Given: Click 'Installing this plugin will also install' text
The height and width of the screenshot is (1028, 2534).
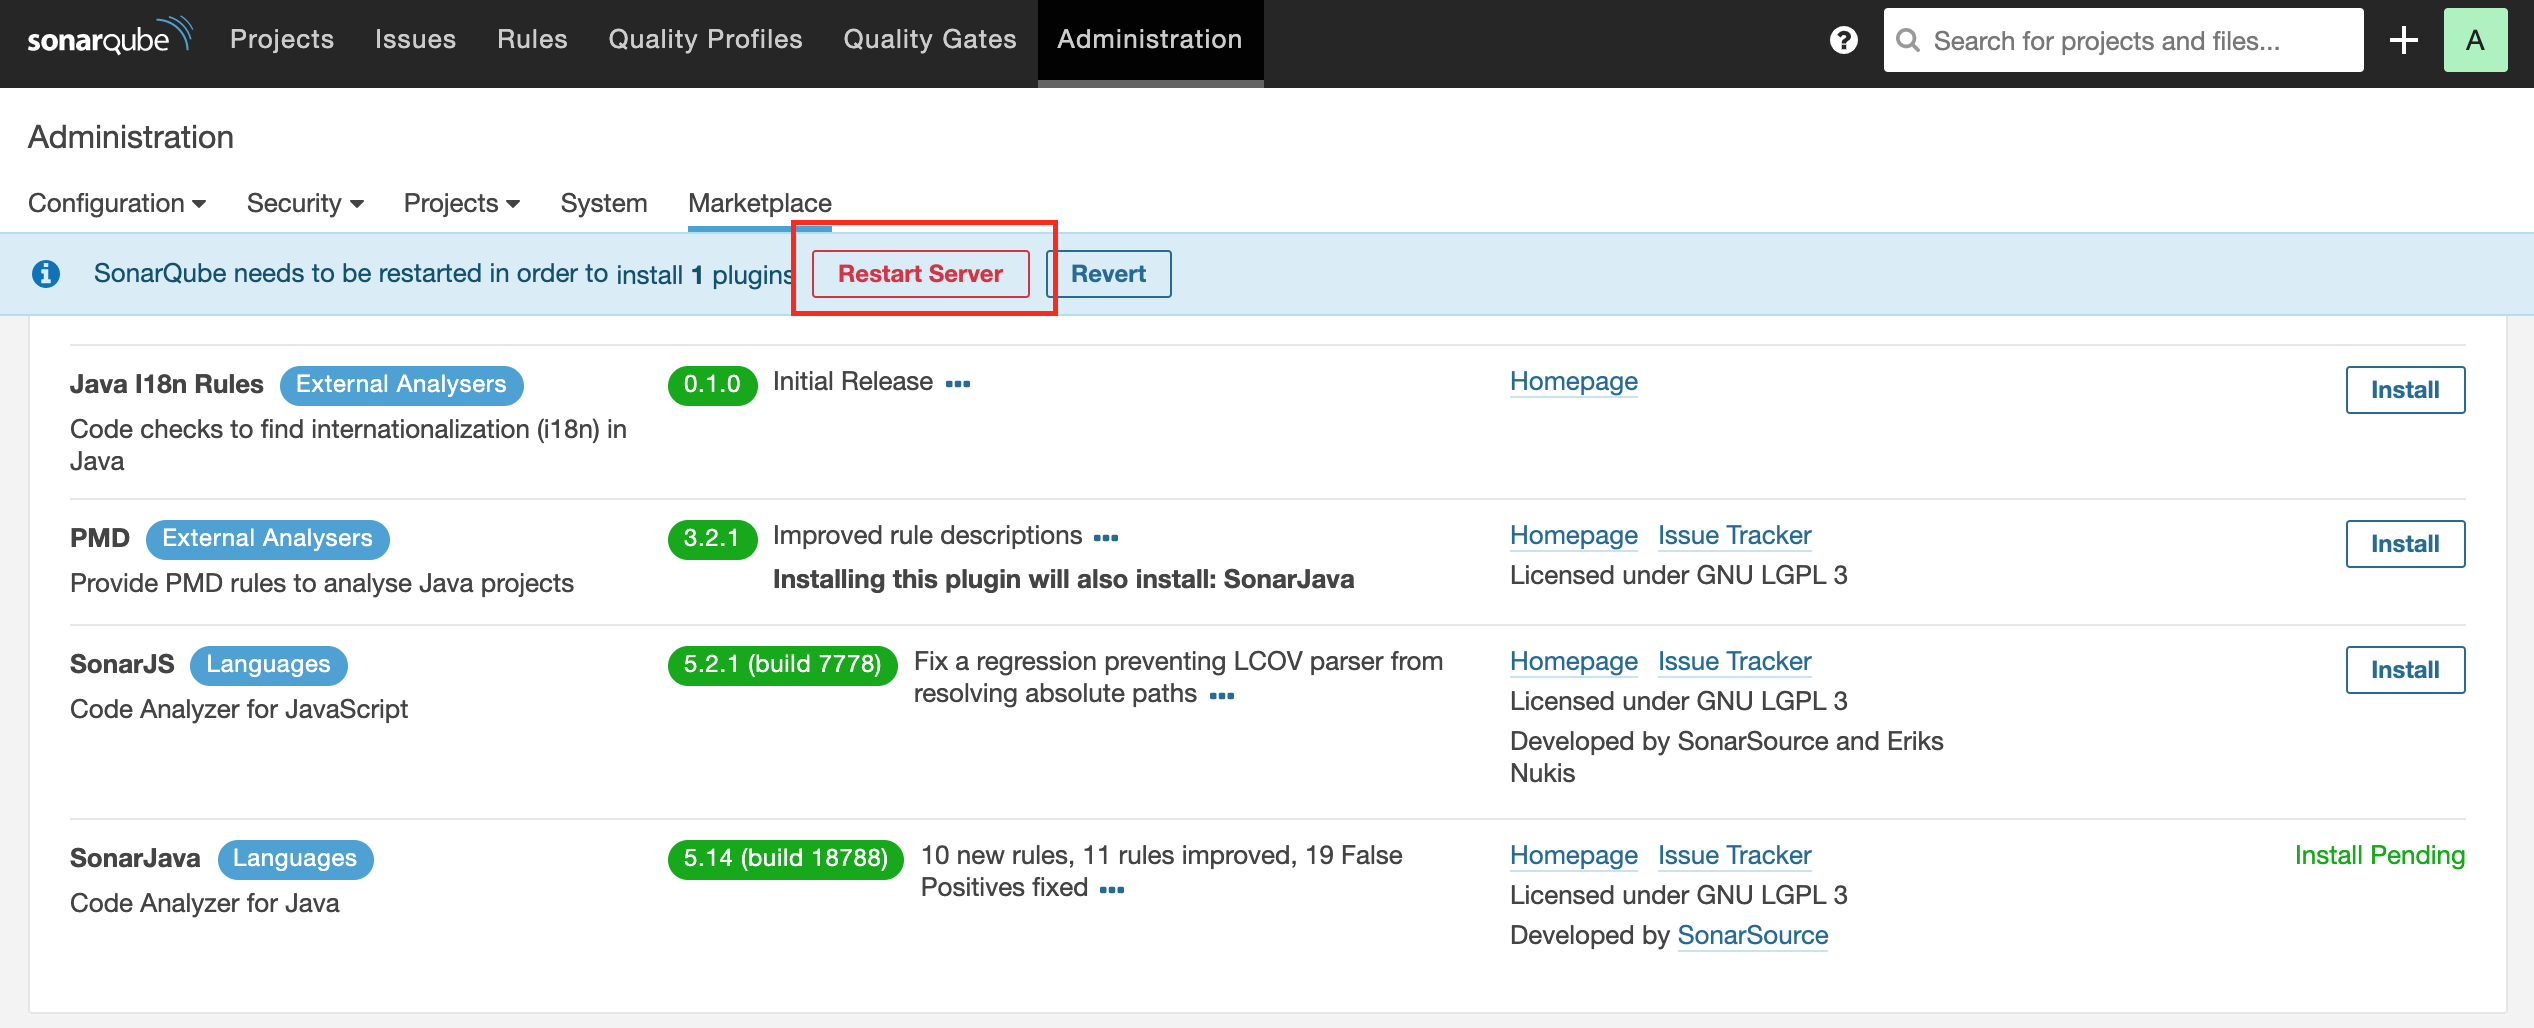Looking at the screenshot, I should [1063, 580].
